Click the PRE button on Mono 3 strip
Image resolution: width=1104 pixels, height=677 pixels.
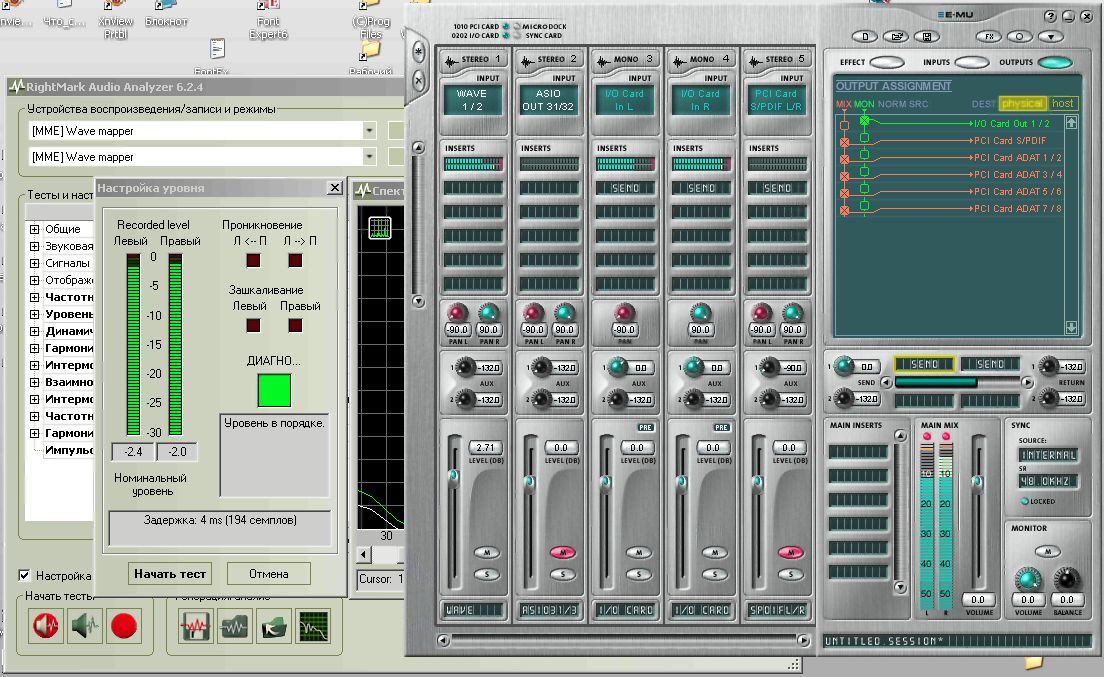click(646, 427)
